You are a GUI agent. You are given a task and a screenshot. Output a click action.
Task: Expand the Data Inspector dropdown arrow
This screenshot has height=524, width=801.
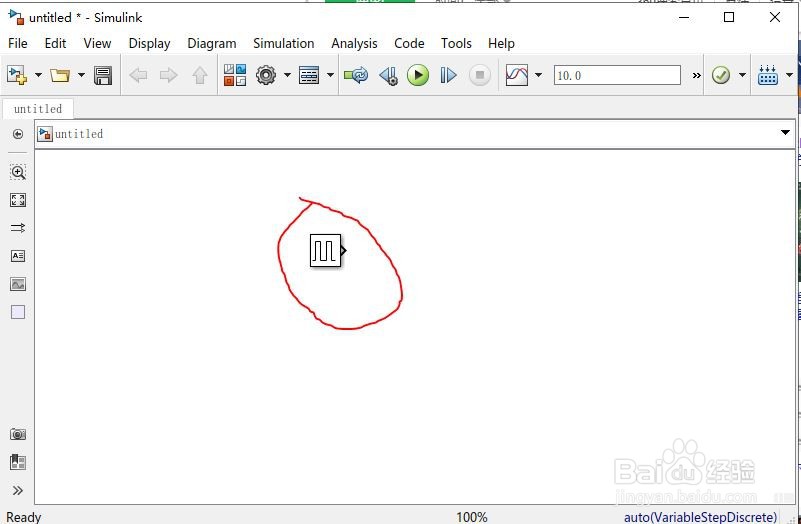538,76
